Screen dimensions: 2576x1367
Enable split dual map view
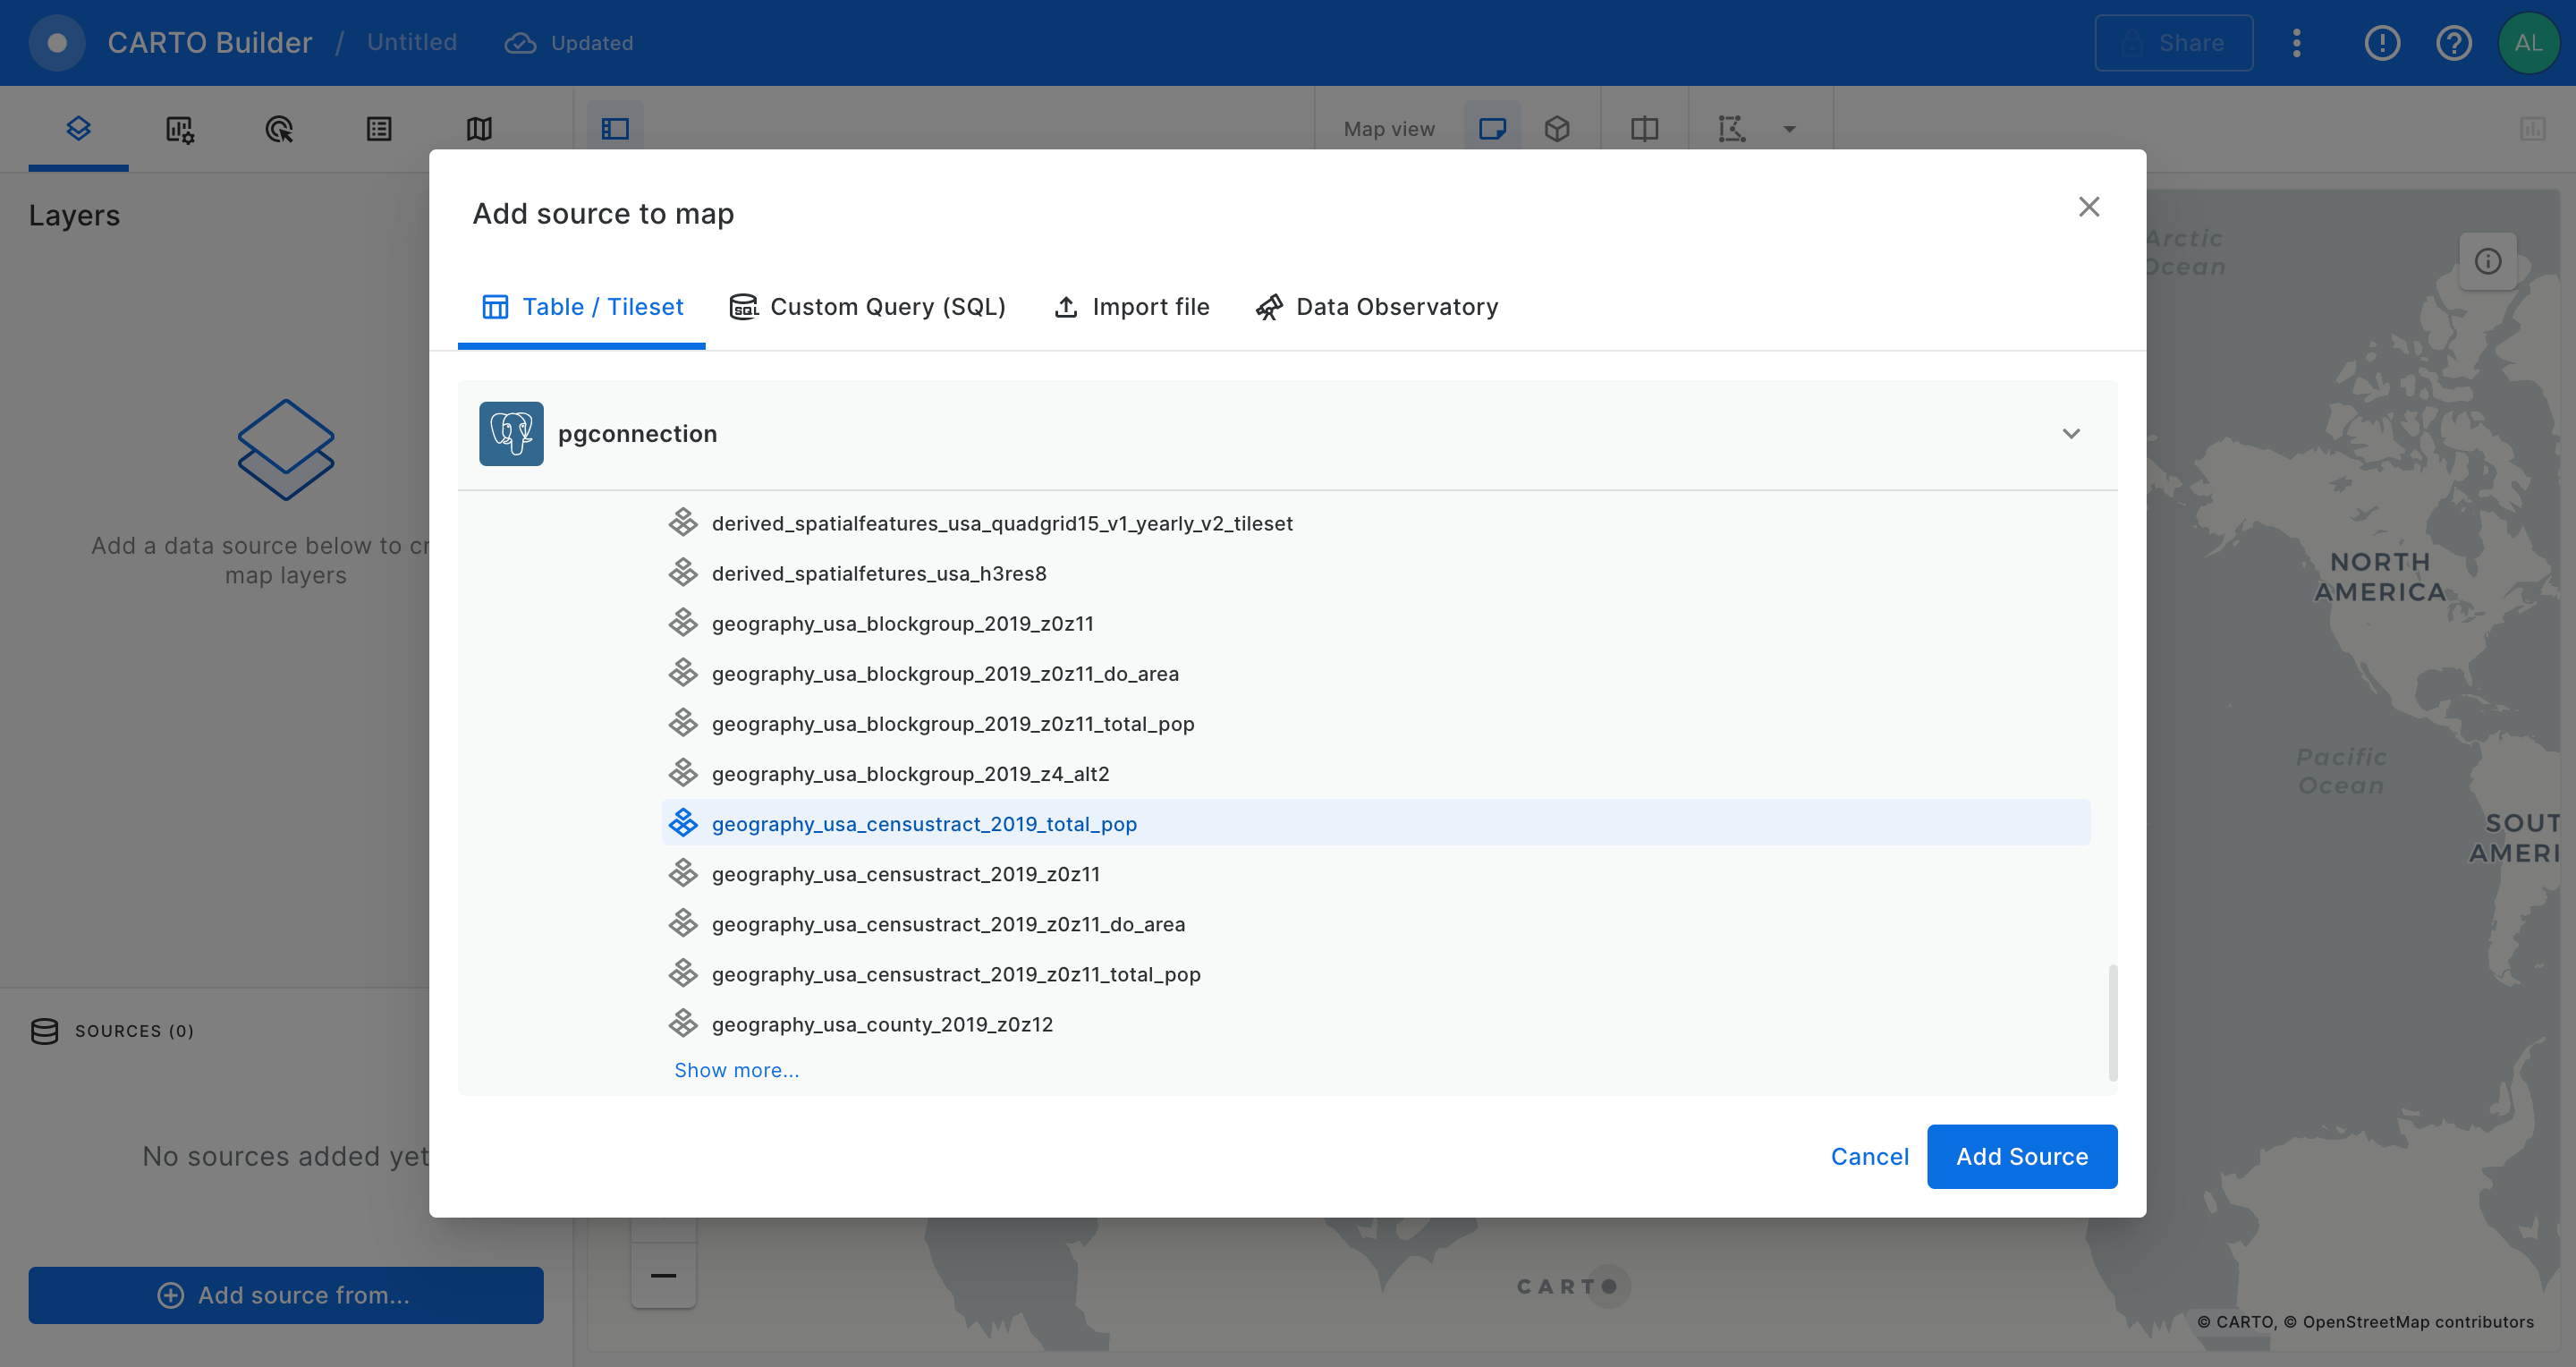[1644, 129]
